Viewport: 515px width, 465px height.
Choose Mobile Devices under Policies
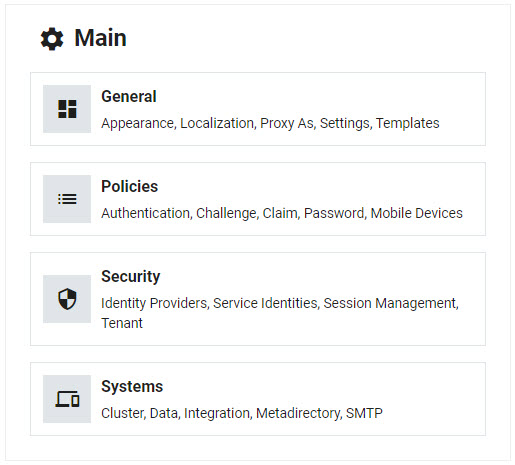(417, 213)
